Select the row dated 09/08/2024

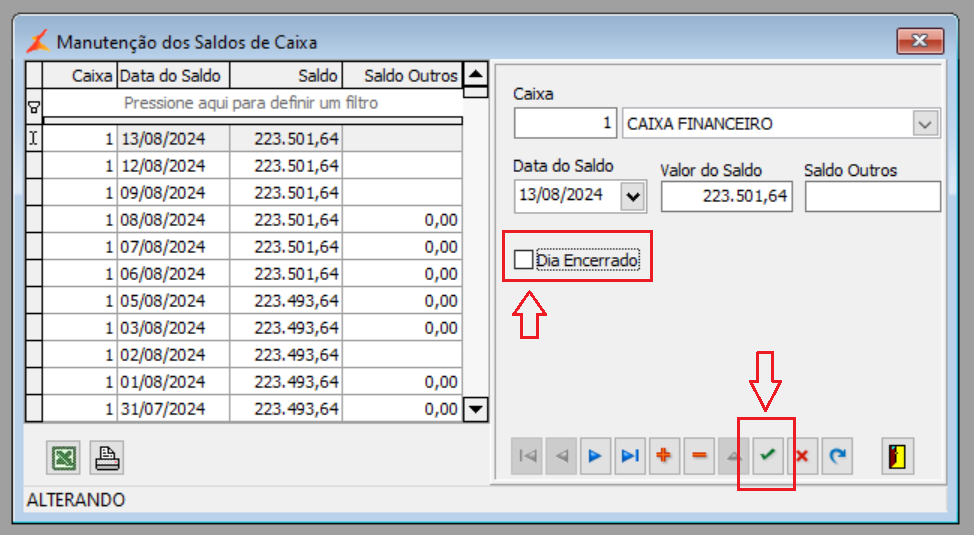tap(252, 193)
